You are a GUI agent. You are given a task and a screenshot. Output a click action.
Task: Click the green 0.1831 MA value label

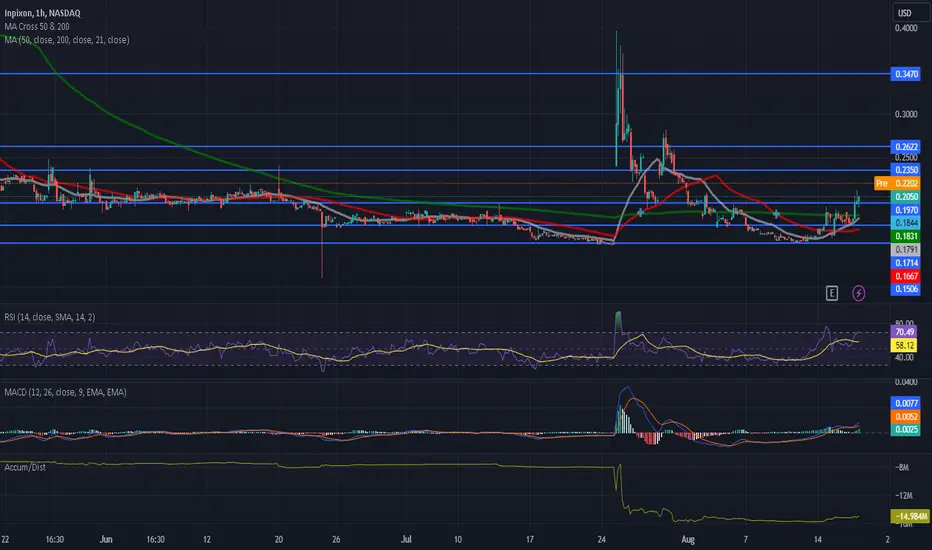click(x=906, y=236)
